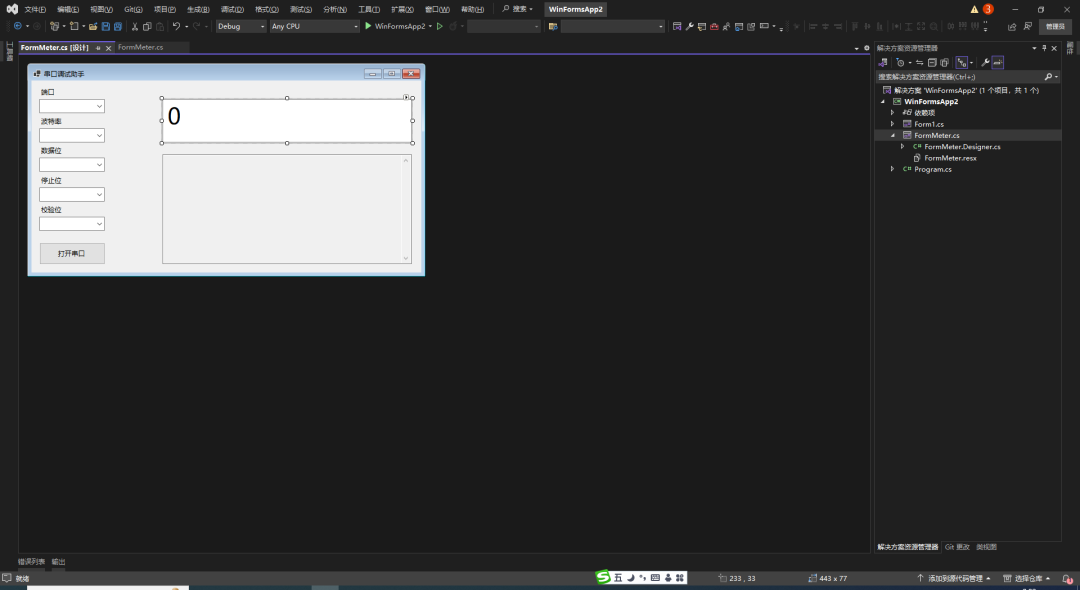Click the warning notification badge icon
Viewport: 1080px width, 590px height.
coord(975,9)
